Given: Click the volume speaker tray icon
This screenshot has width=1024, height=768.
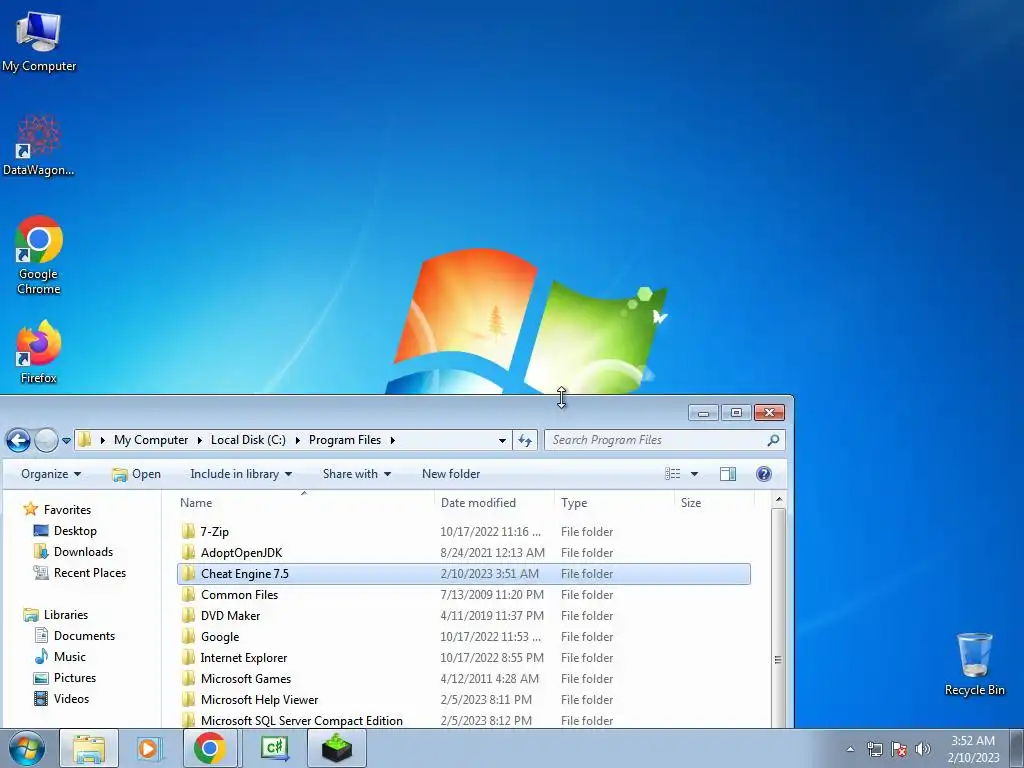Looking at the screenshot, I should tap(923, 749).
